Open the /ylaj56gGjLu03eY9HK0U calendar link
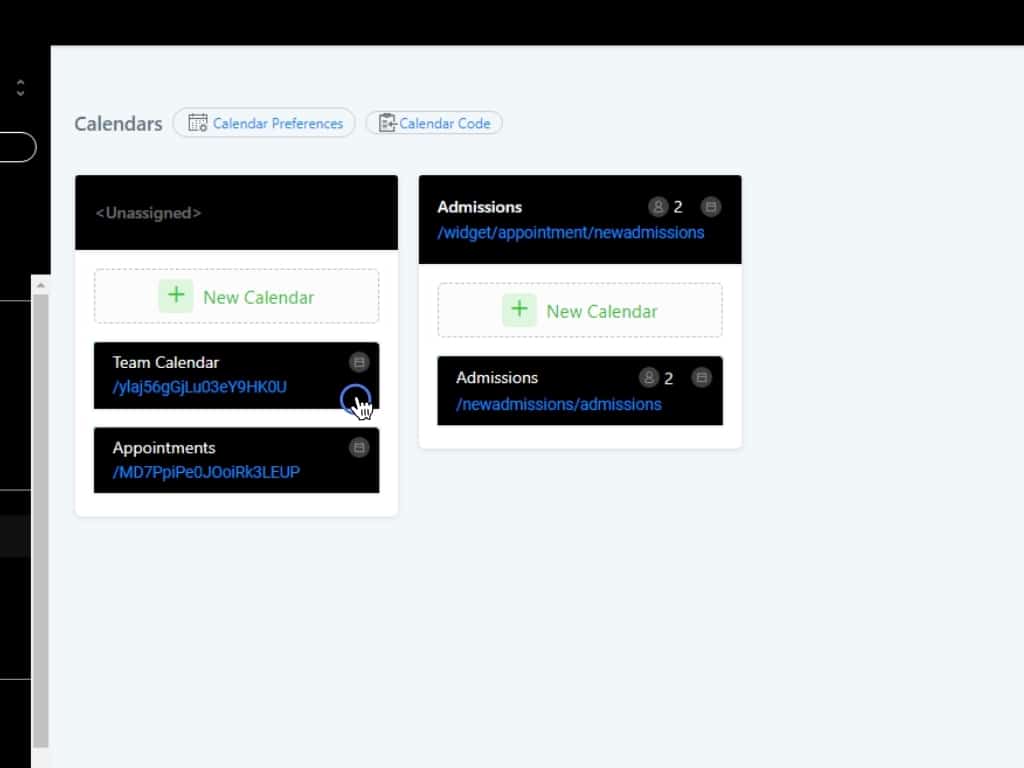Viewport: 1024px width, 768px height. pyautogui.click(x=199, y=387)
